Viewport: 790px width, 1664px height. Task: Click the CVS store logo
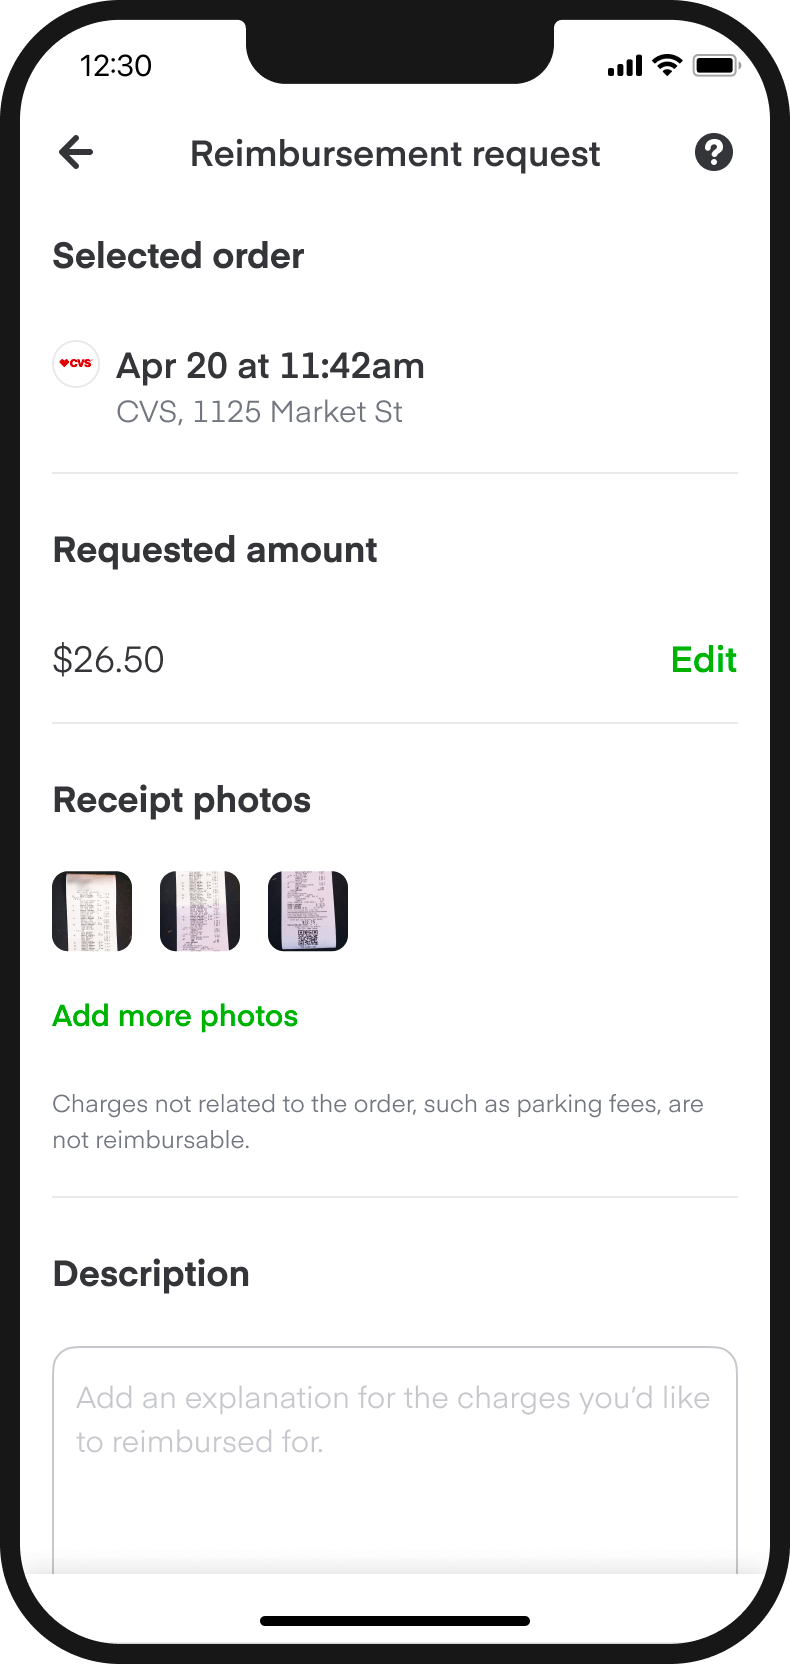[x=76, y=363]
